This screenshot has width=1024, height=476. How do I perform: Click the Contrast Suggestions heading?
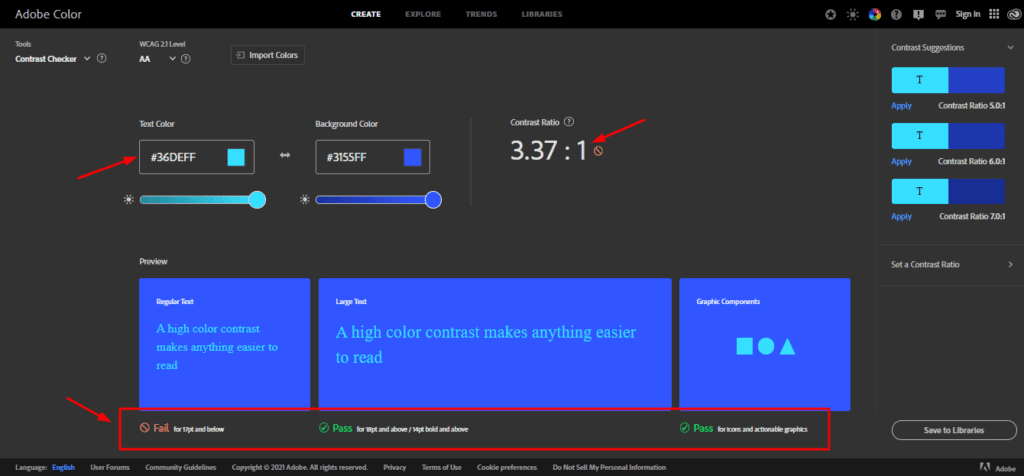[x=927, y=48]
